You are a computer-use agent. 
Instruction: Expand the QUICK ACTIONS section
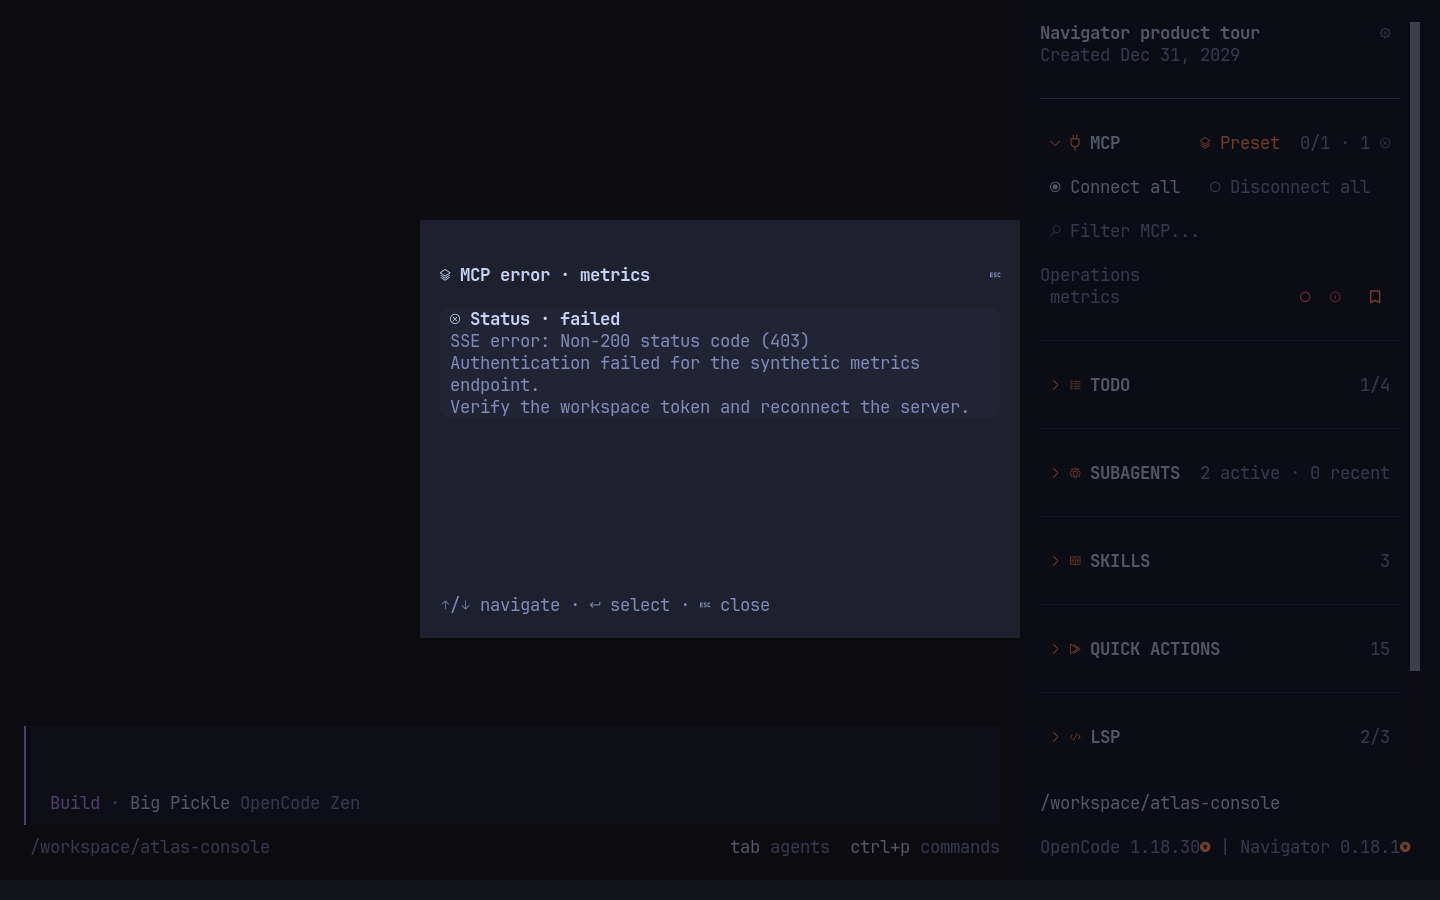tap(1055, 649)
